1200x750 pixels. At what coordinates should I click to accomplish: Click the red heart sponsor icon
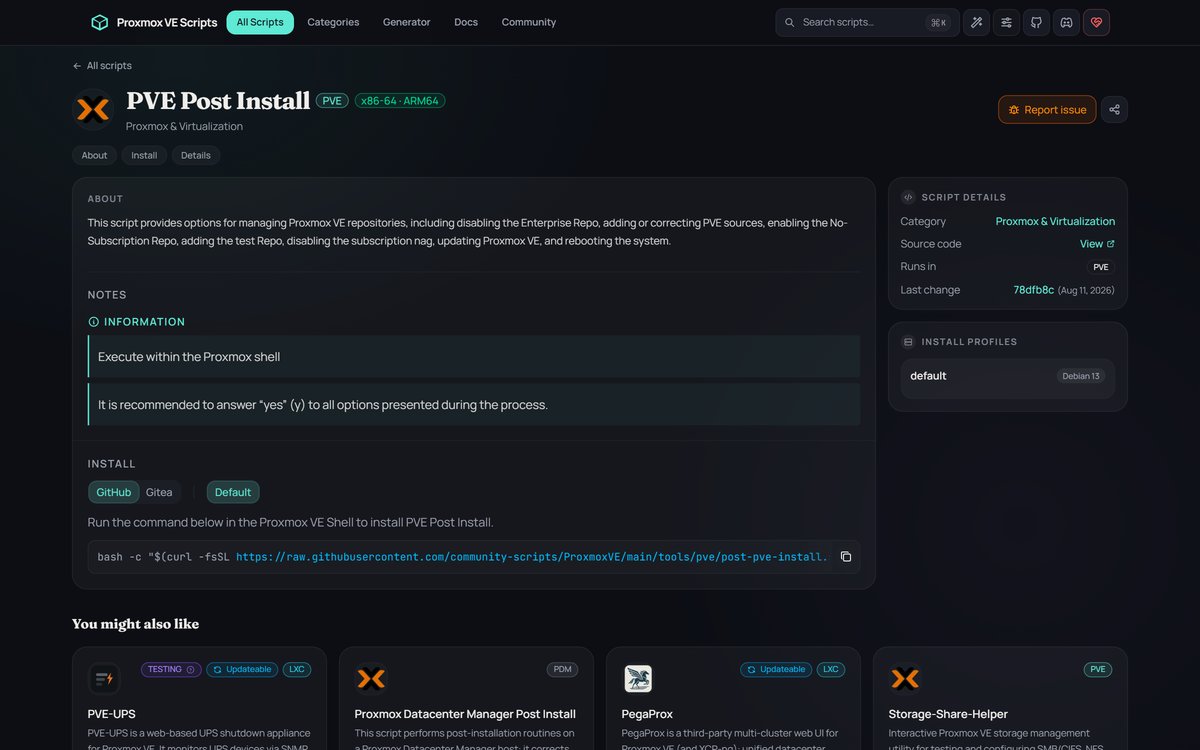[1096, 22]
